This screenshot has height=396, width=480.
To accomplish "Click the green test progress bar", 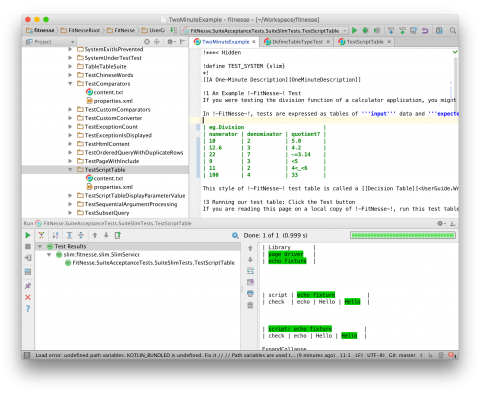I will tap(403, 235).
